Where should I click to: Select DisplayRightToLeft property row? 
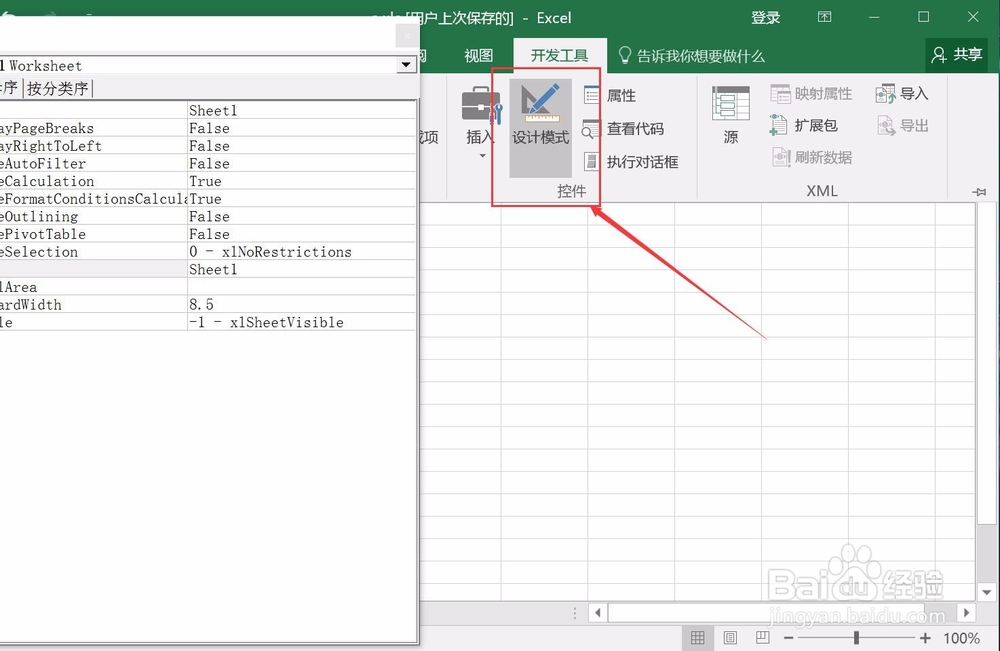(x=207, y=146)
